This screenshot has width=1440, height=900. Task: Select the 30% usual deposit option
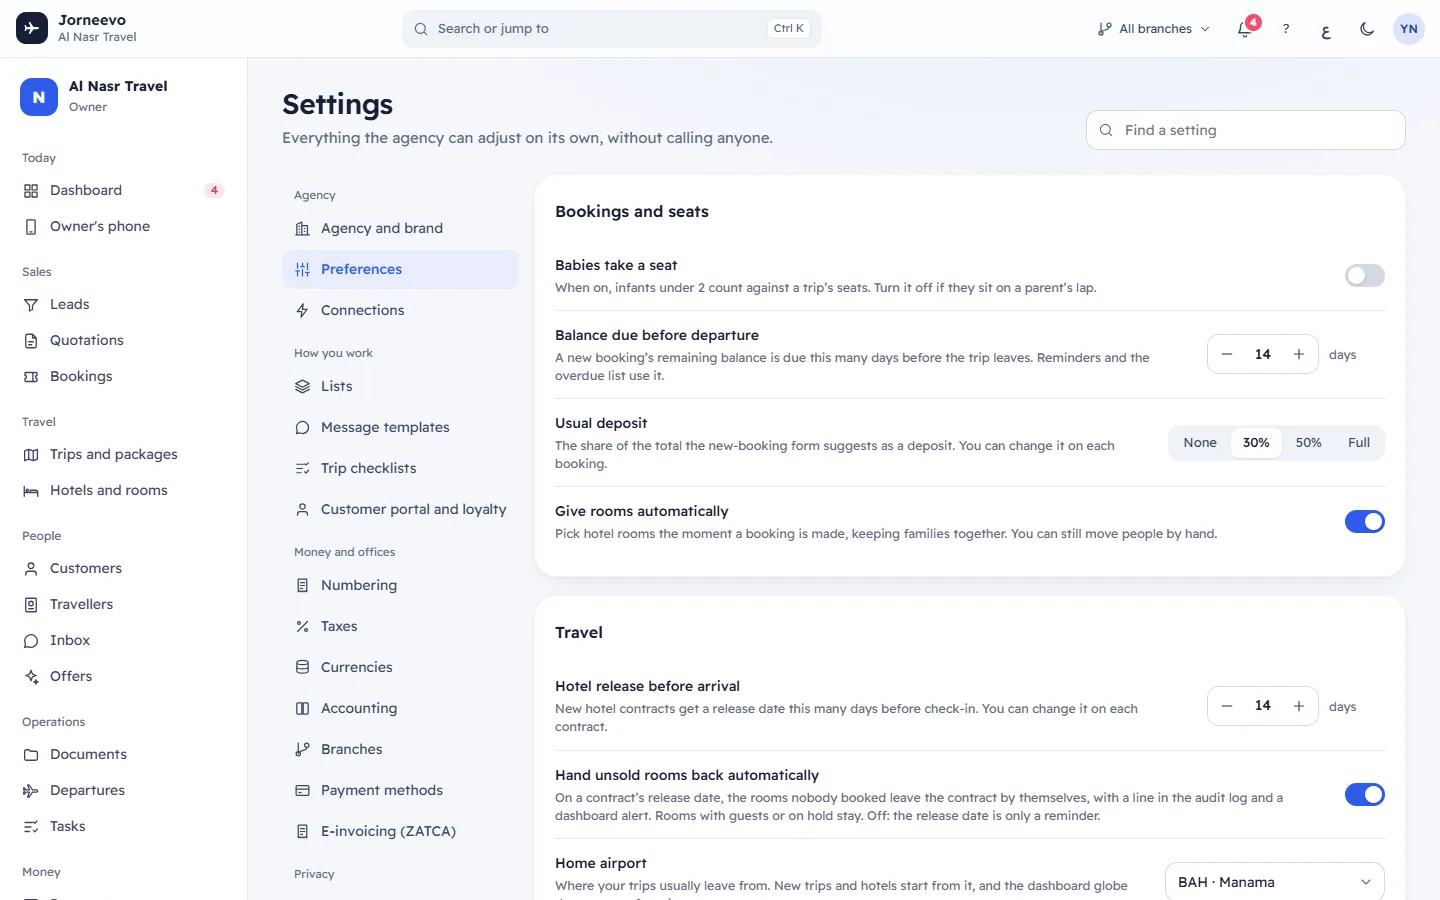pos(1256,443)
